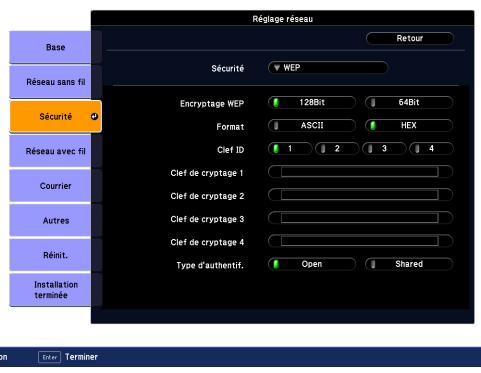Select Clef ID 1
Viewport: 481px width, 373px height.
[290, 149]
